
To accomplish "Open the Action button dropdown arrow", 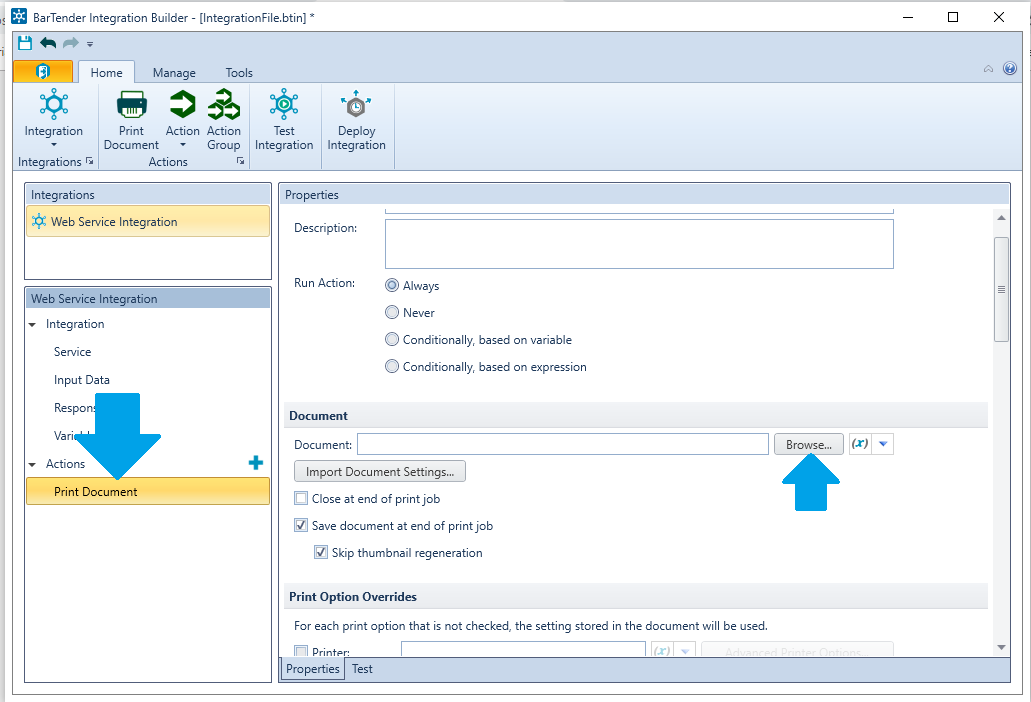I will coord(183,145).
